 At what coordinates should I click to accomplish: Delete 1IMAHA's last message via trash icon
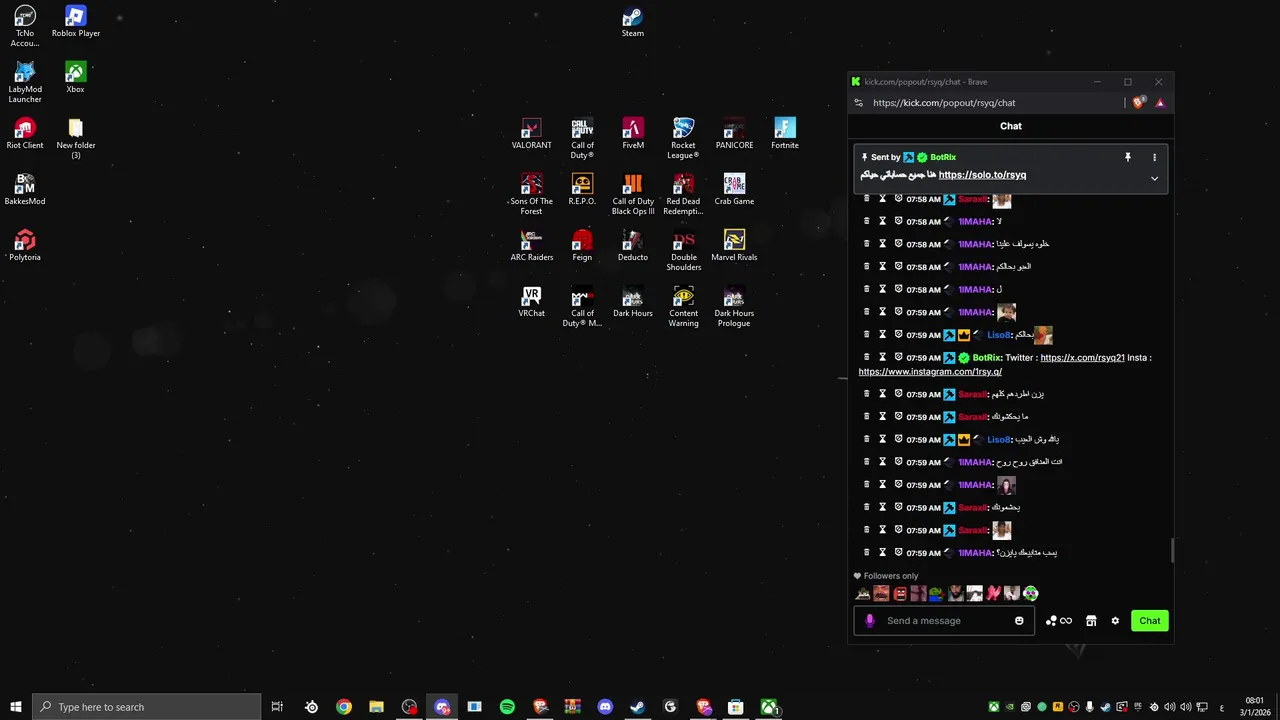pyautogui.click(x=866, y=552)
